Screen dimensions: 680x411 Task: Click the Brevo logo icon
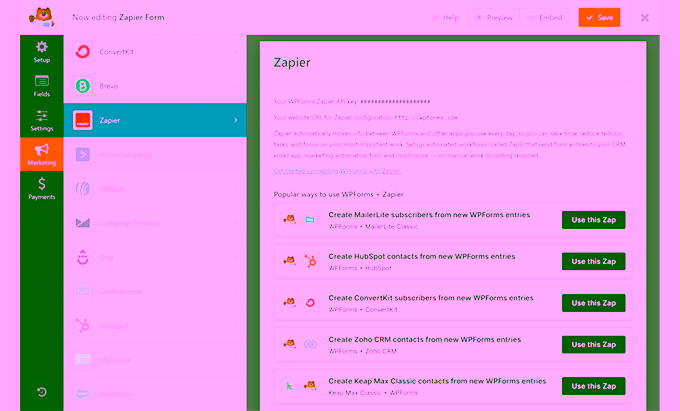point(82,86)
